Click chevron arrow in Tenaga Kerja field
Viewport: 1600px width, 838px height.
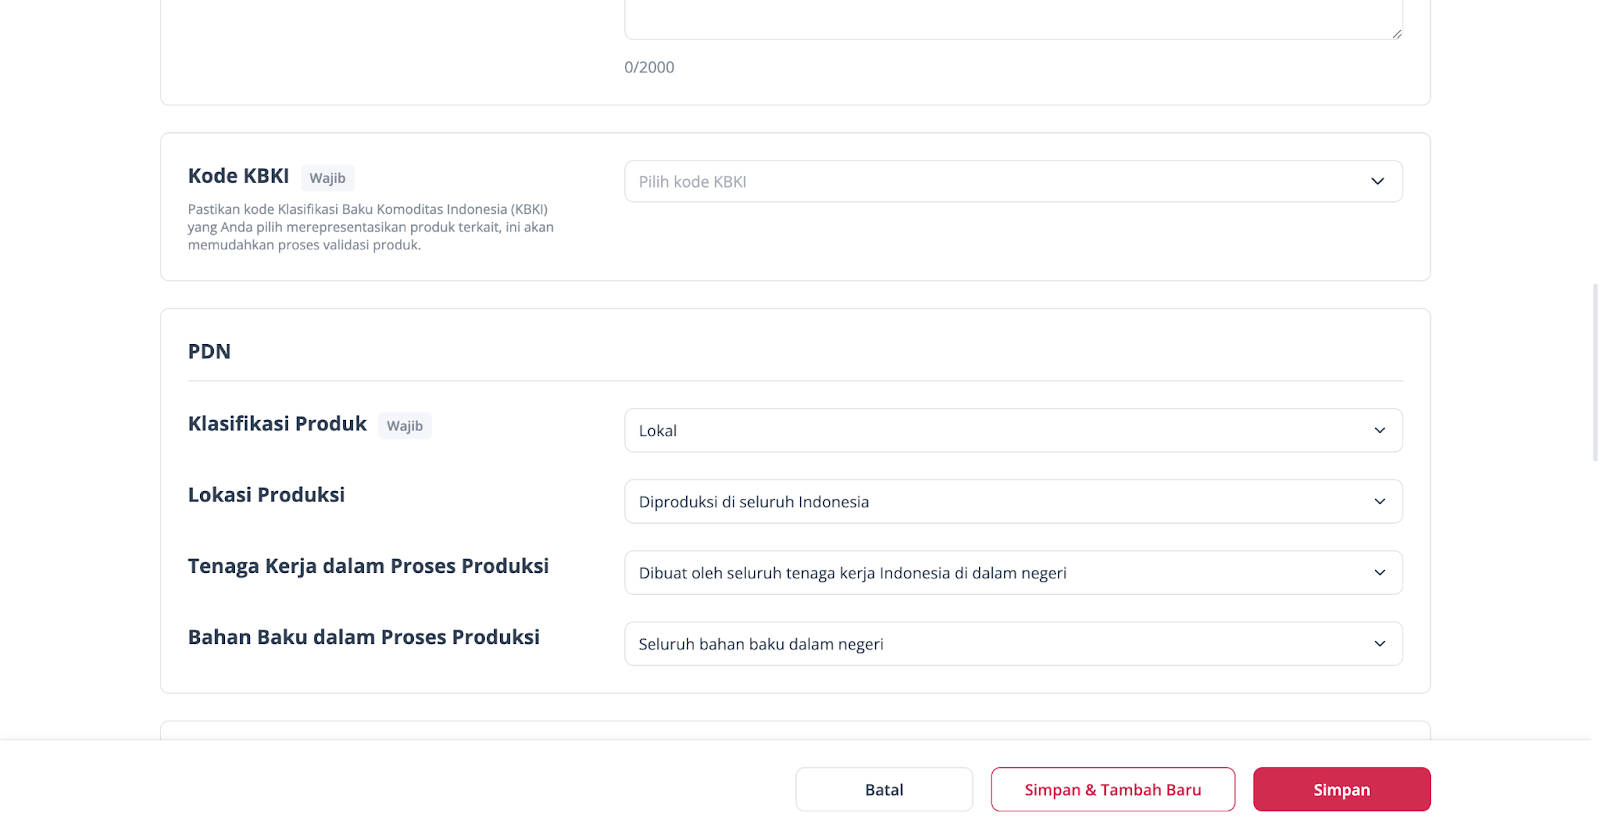[1379, 573]
